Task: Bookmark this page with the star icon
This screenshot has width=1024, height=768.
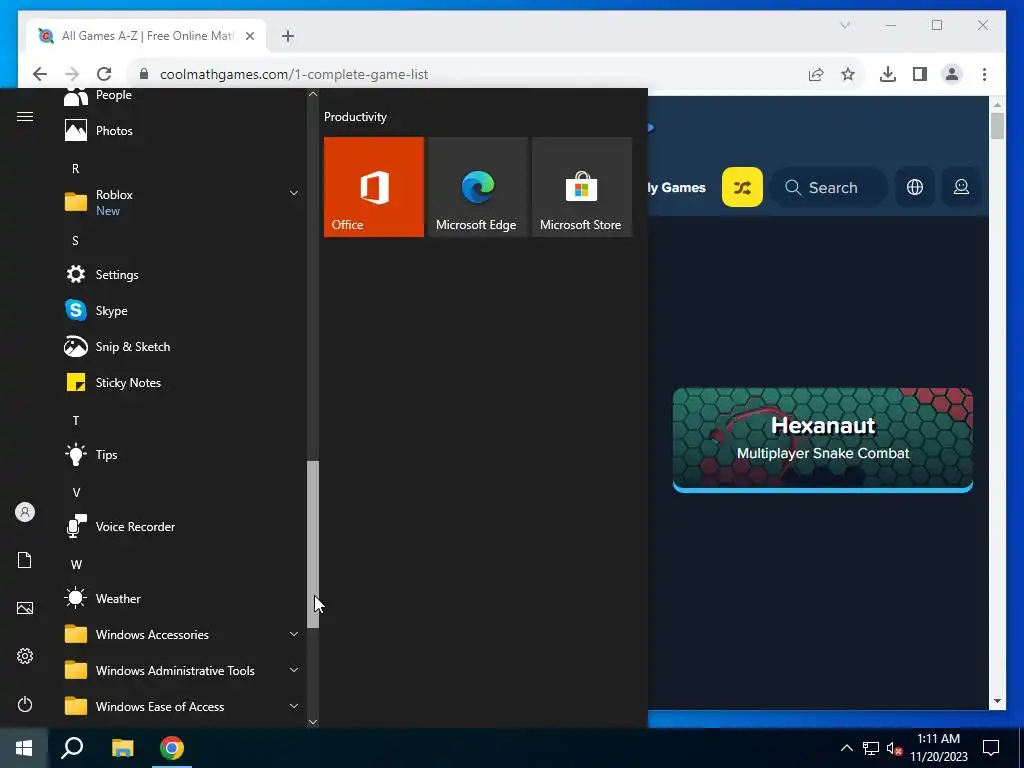Action: [848, 74]
